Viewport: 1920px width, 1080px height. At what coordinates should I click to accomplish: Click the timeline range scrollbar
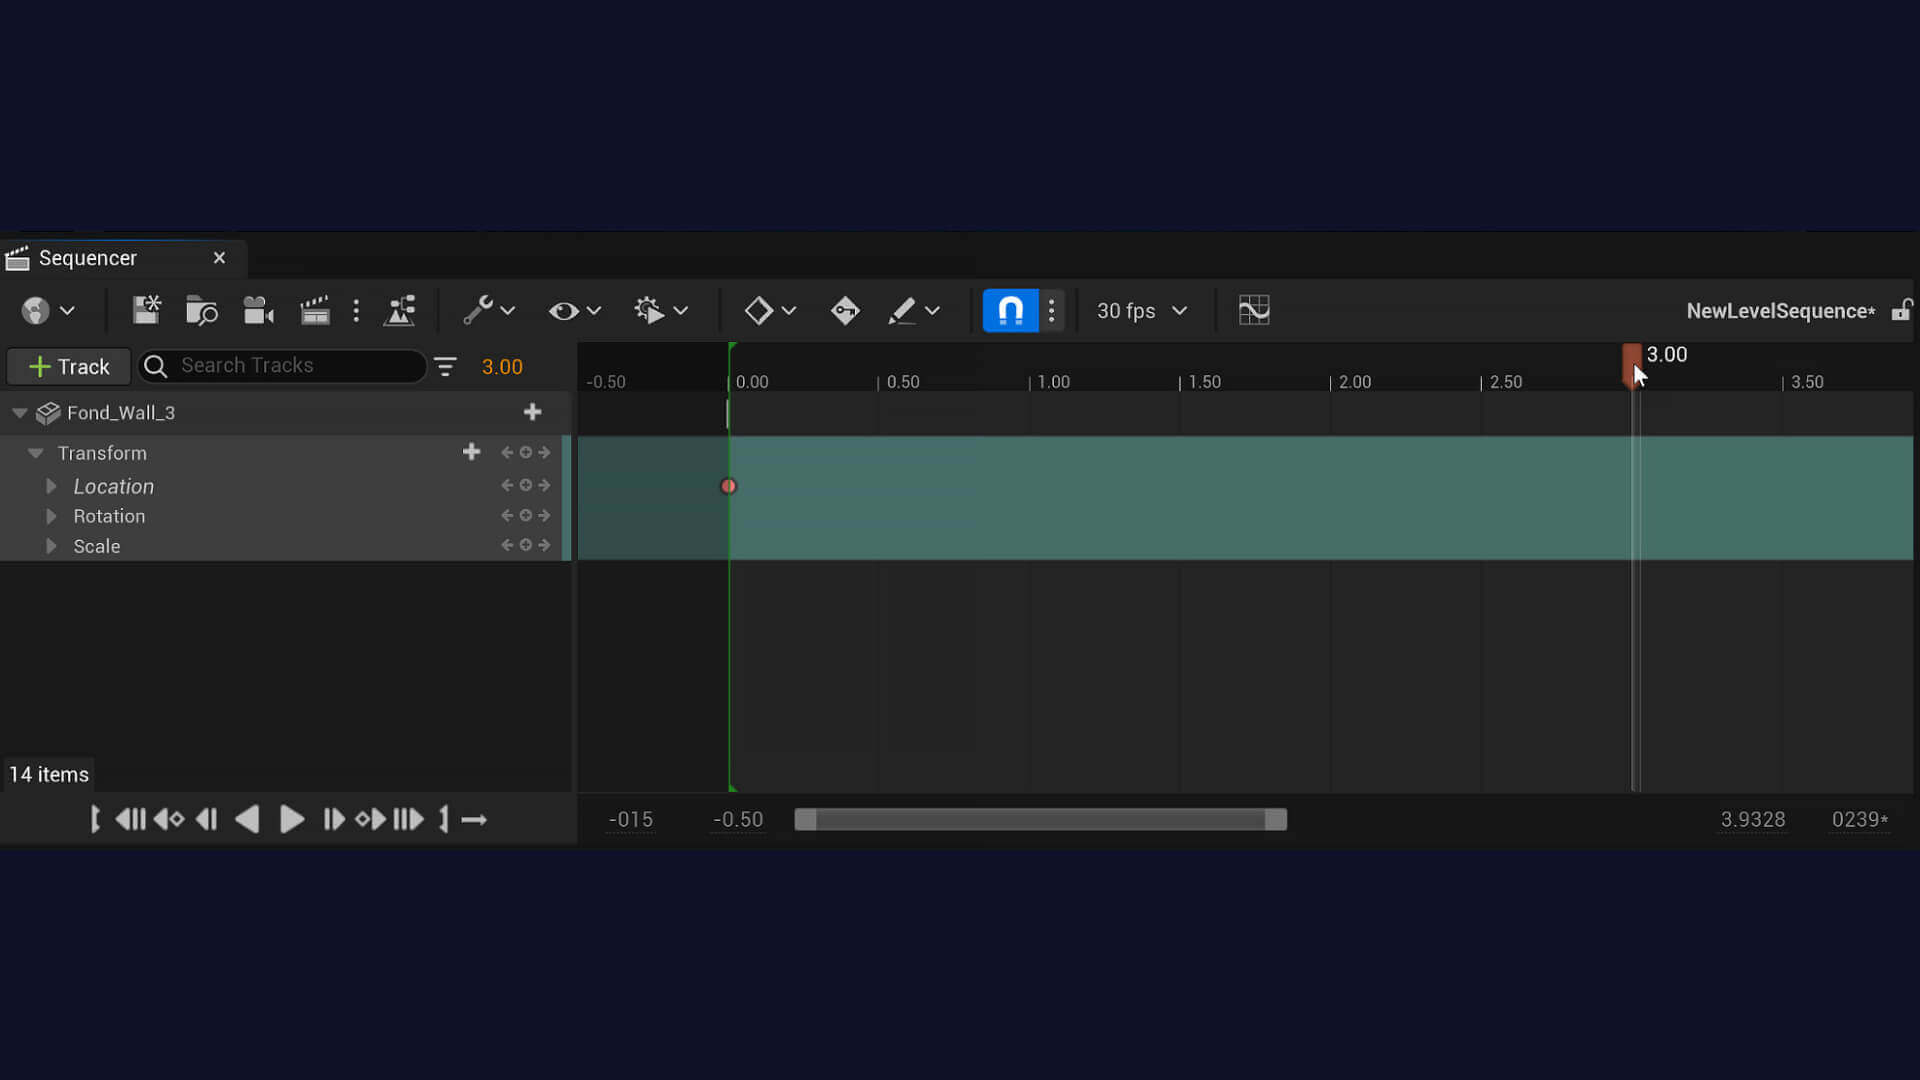pyautogui.click(x=1040, y=820)
